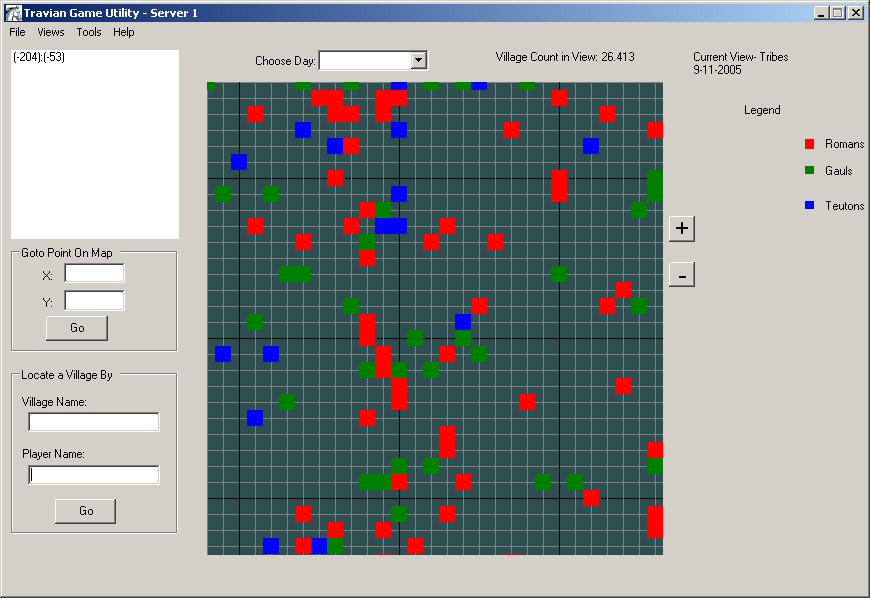The height and width of the screenshot is (598, 870).
Task: Click the Player Name: label
Action: (x=53, y=454)
